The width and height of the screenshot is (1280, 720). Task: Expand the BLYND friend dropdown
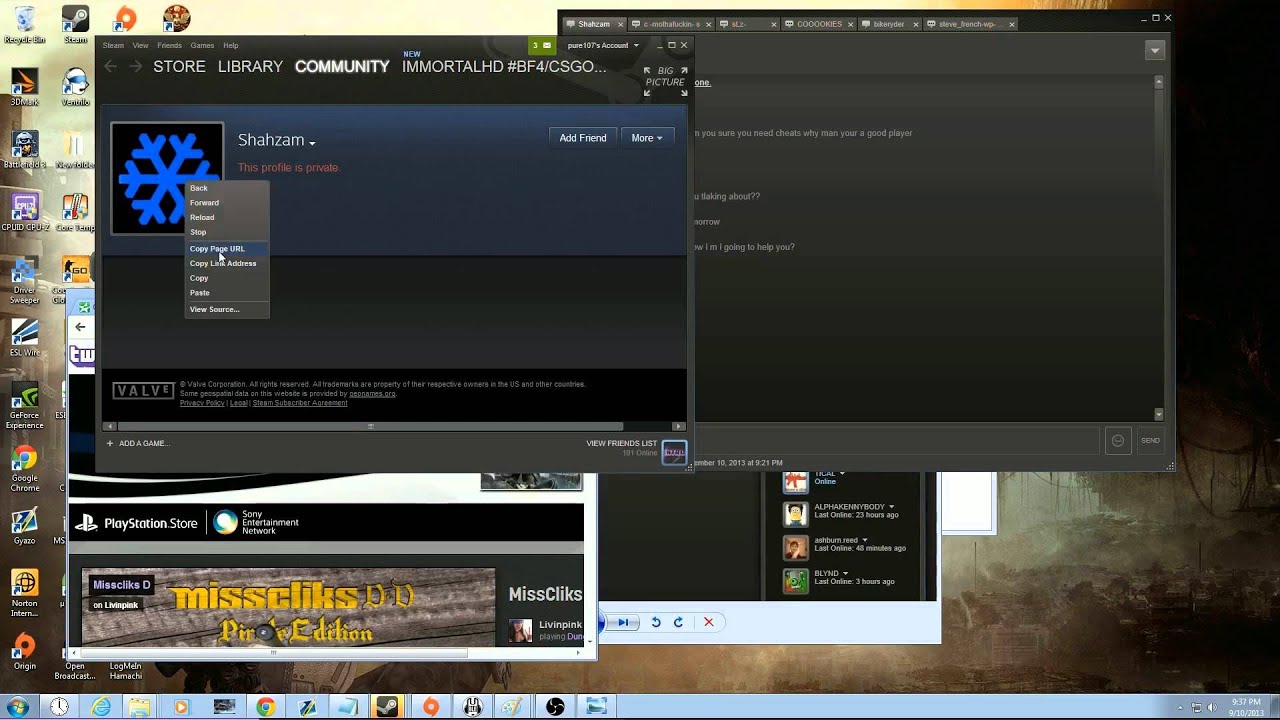point(845,574)
